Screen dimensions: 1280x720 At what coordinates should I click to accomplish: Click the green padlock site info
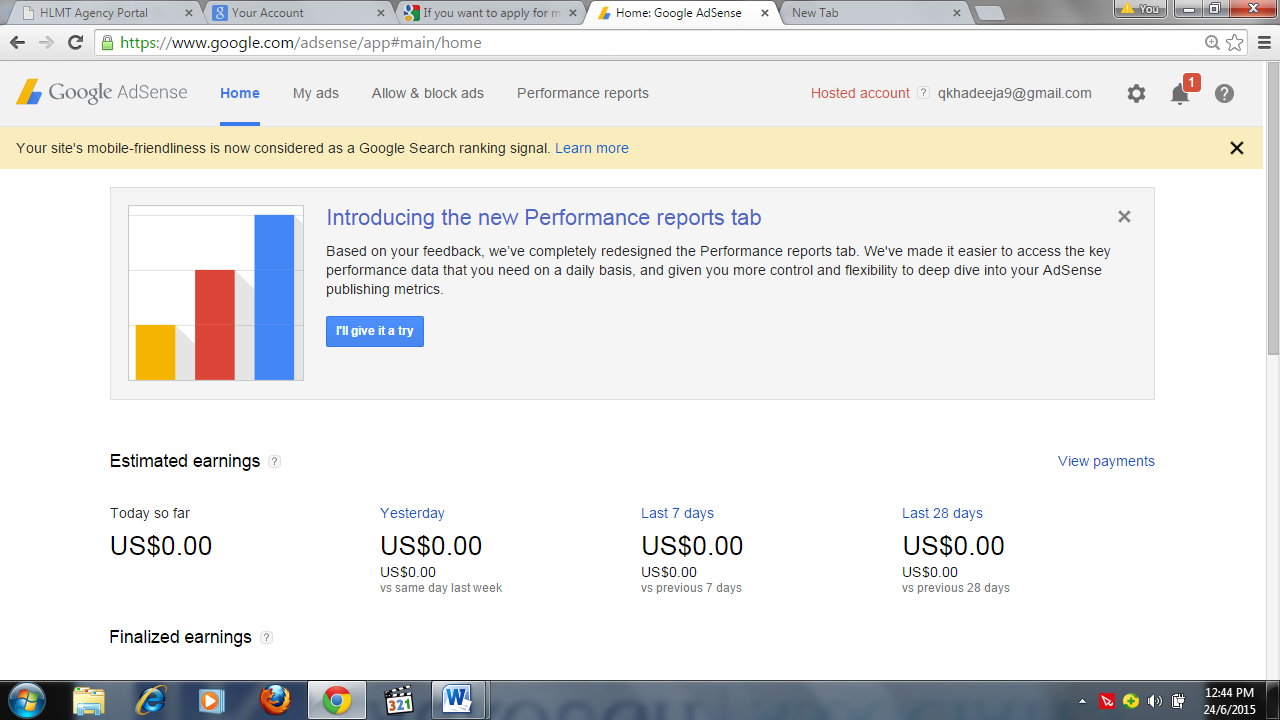pos(107,43)
